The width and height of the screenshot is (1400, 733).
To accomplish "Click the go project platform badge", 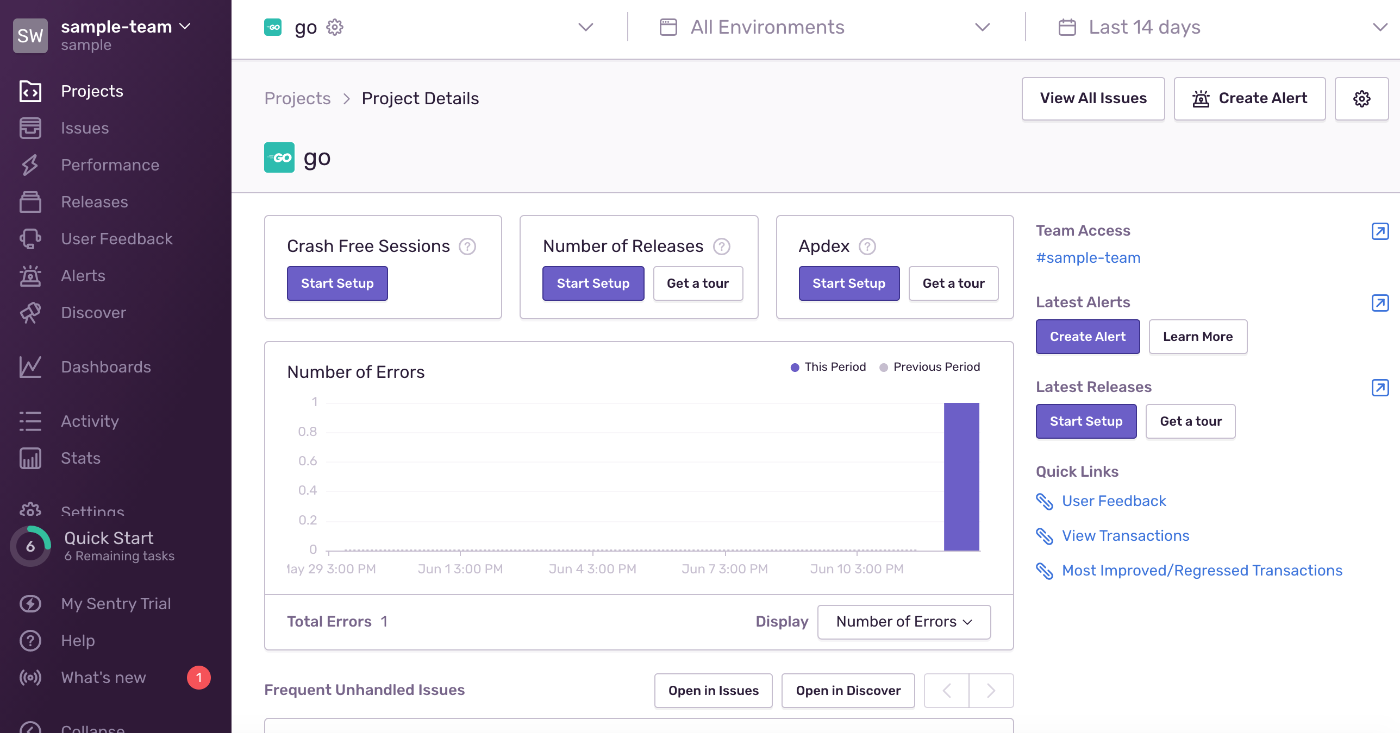I will tap(279, 157).
